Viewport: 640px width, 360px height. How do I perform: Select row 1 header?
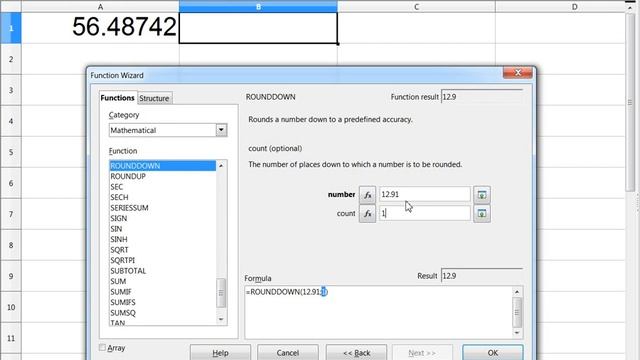pyautogui.click(x=11, y=28)
